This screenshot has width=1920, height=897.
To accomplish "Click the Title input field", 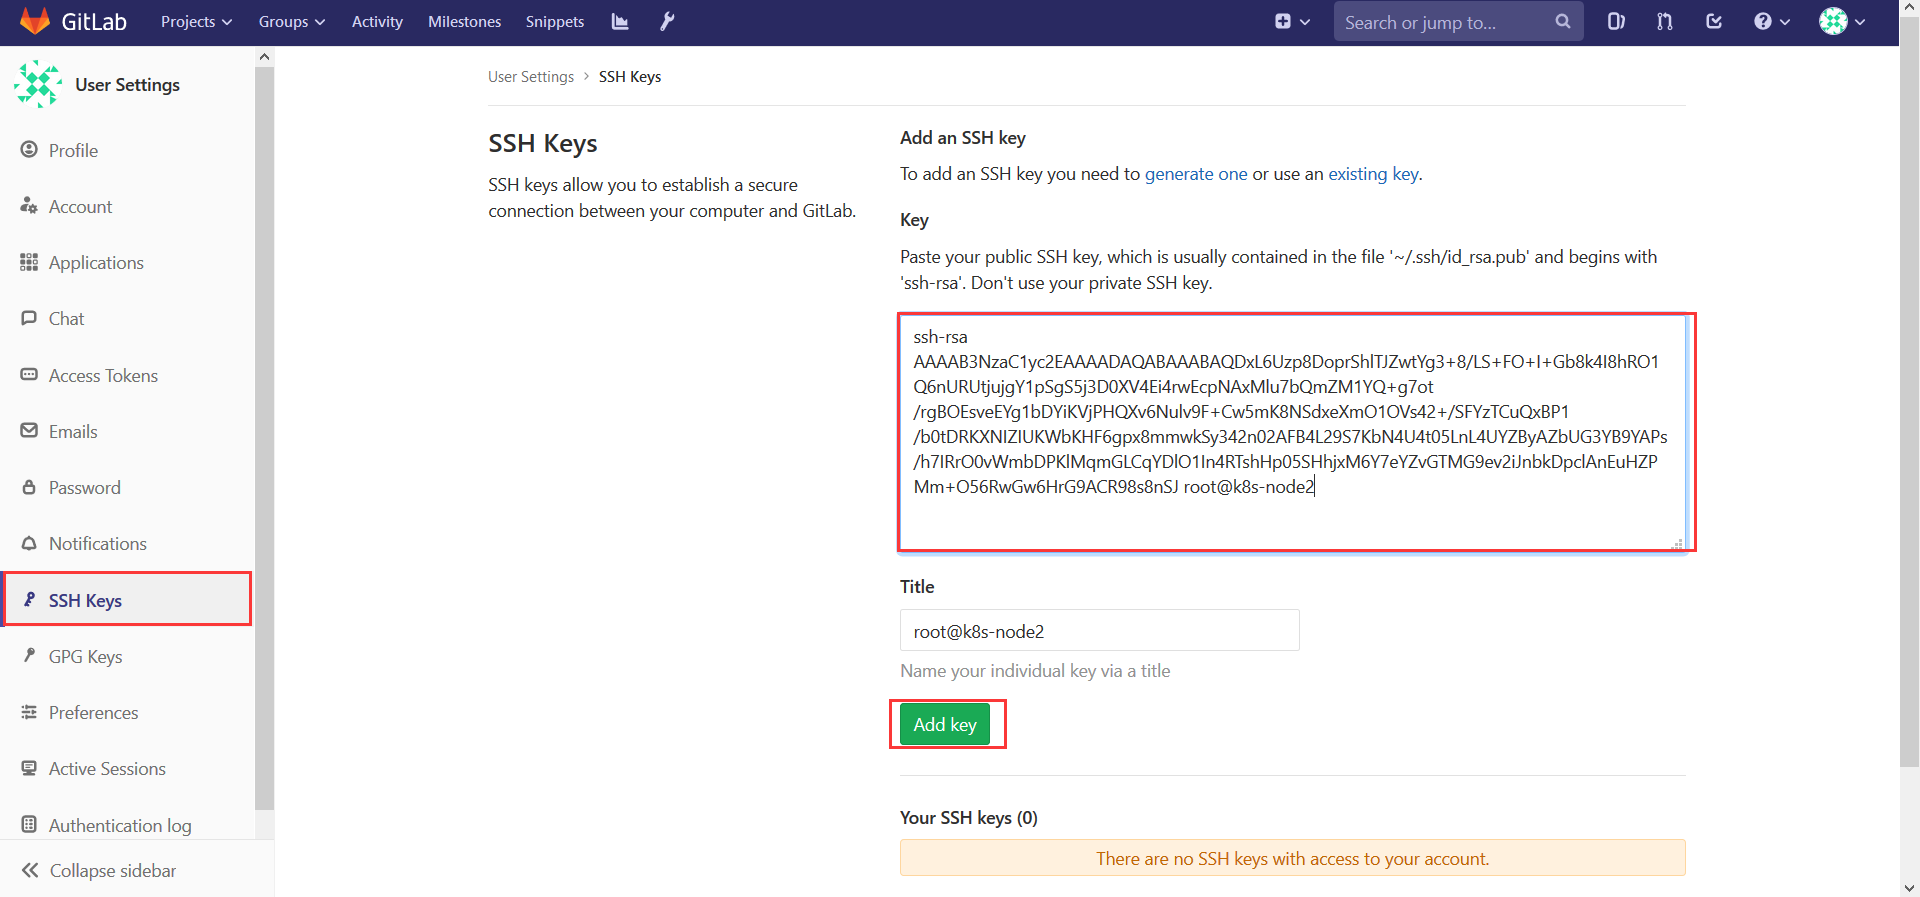I will [1100, 631].
